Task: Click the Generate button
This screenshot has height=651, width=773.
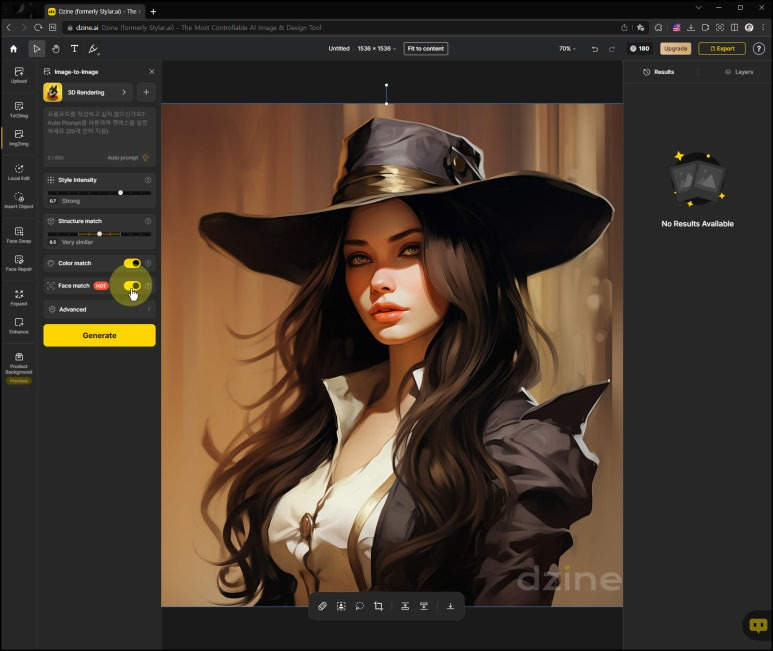Action: (x=100, y=335)
